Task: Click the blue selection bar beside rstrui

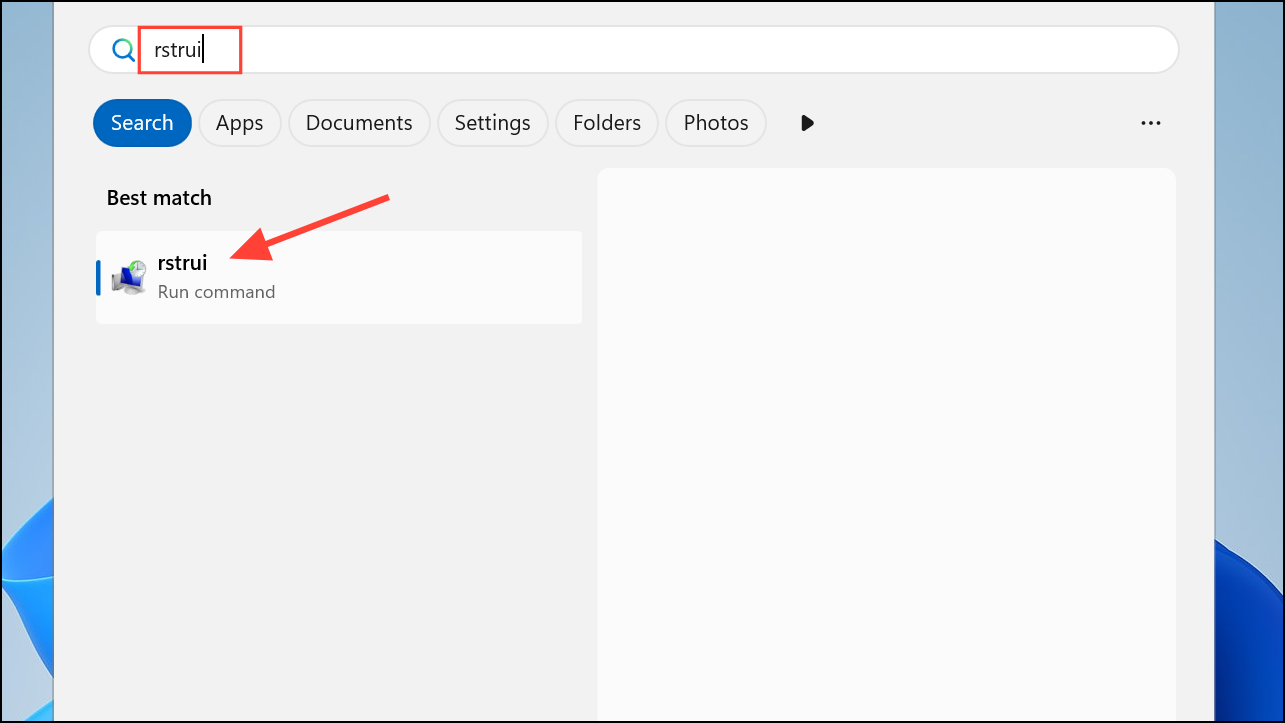Action: pyautogui.click(x=98, y=277)
